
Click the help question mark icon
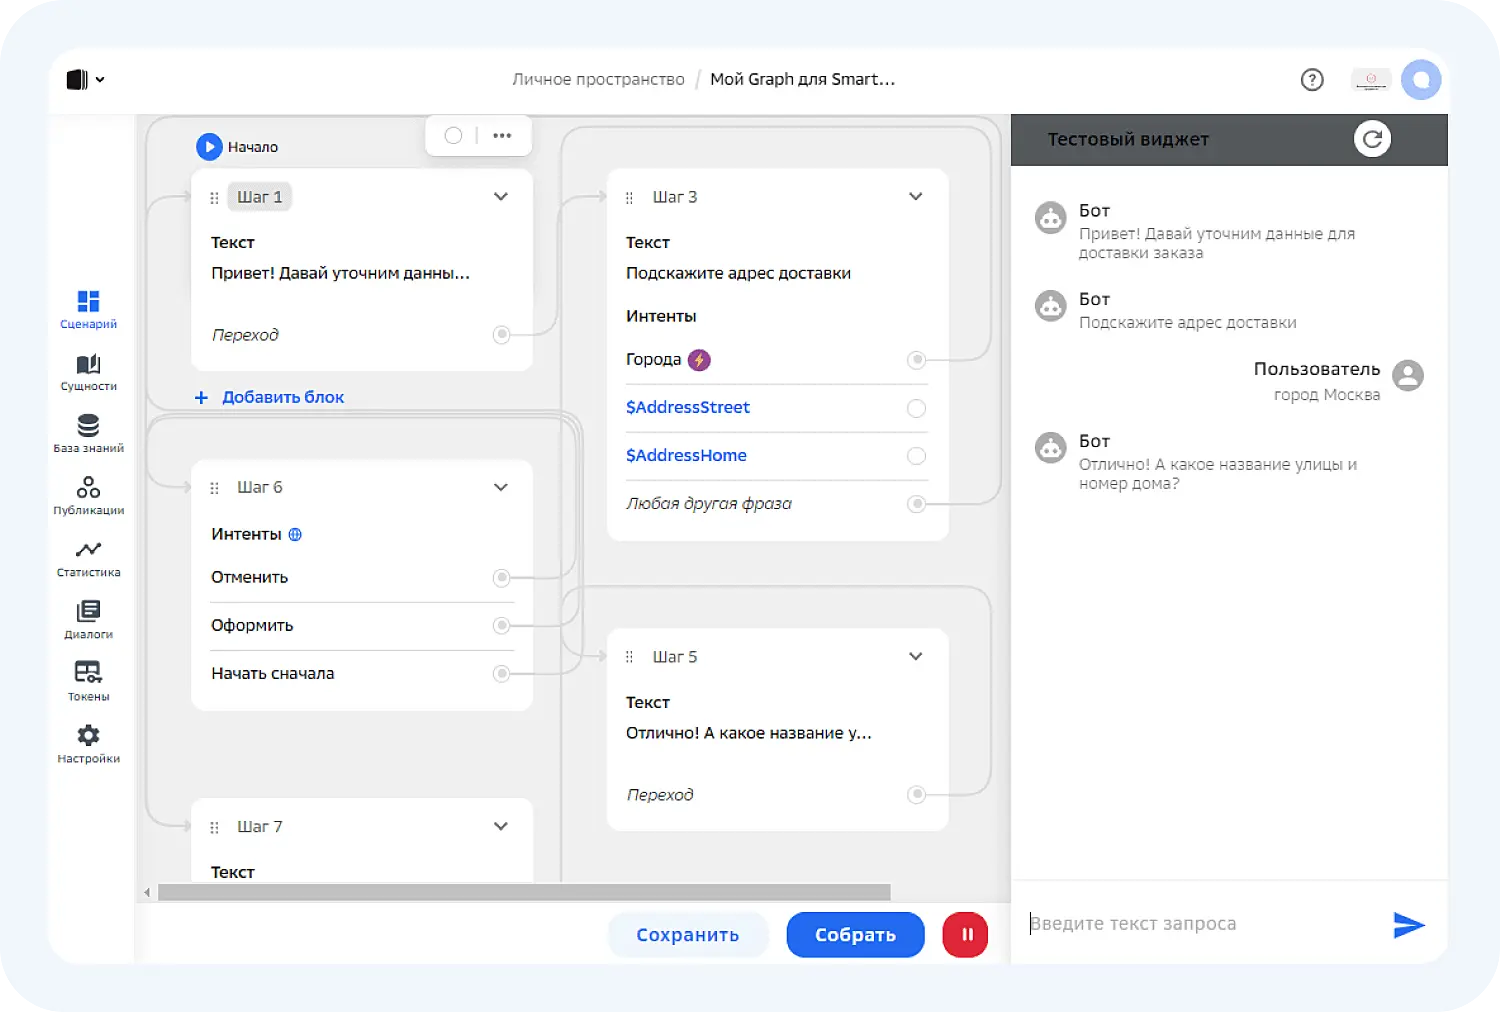click(x=1312, y=80)
